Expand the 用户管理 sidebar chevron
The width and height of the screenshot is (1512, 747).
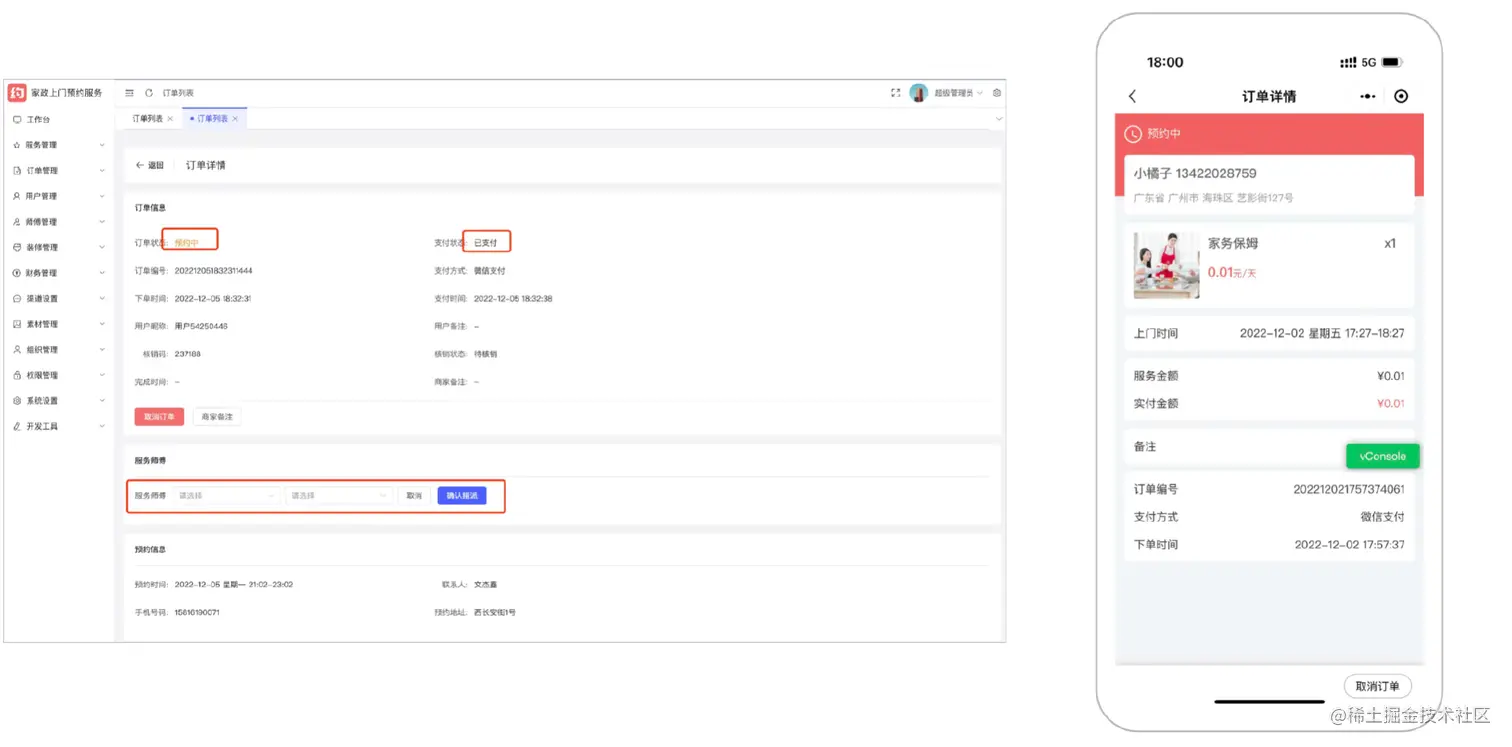(102, 197)
